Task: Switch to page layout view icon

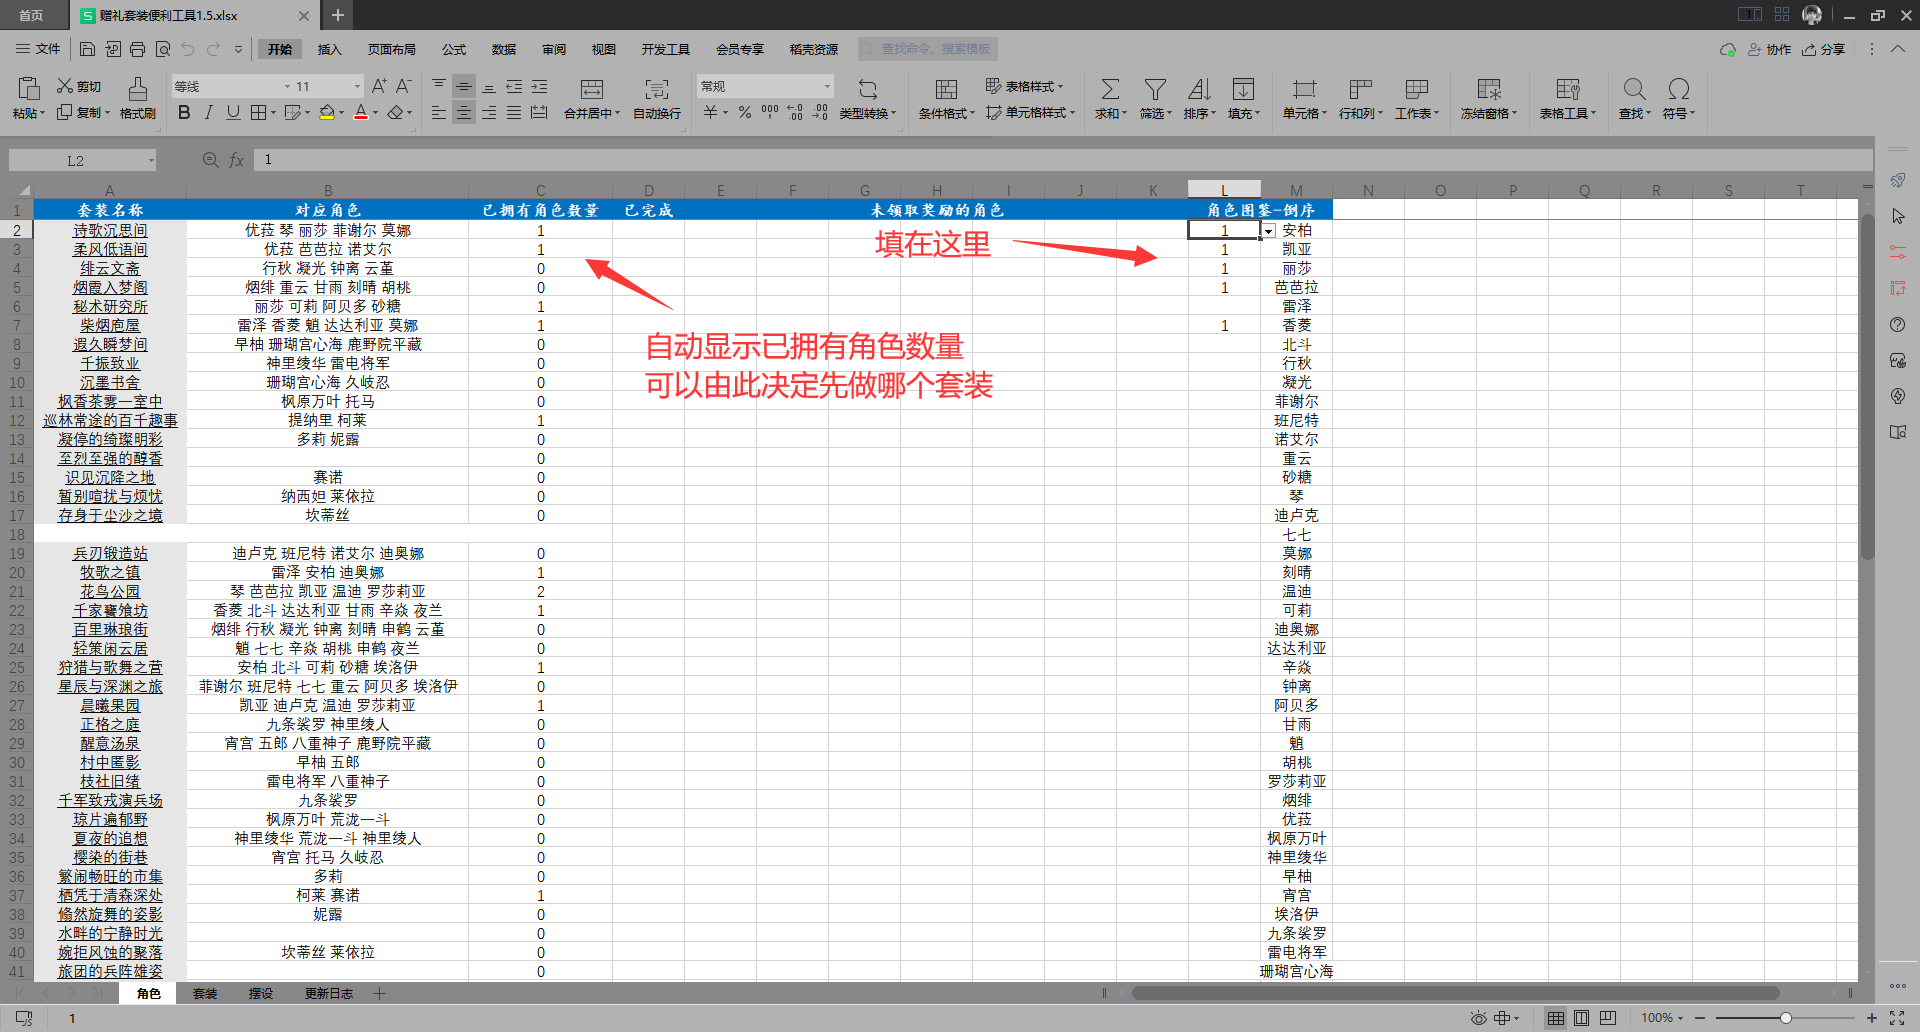Action: point(1581,1018)
